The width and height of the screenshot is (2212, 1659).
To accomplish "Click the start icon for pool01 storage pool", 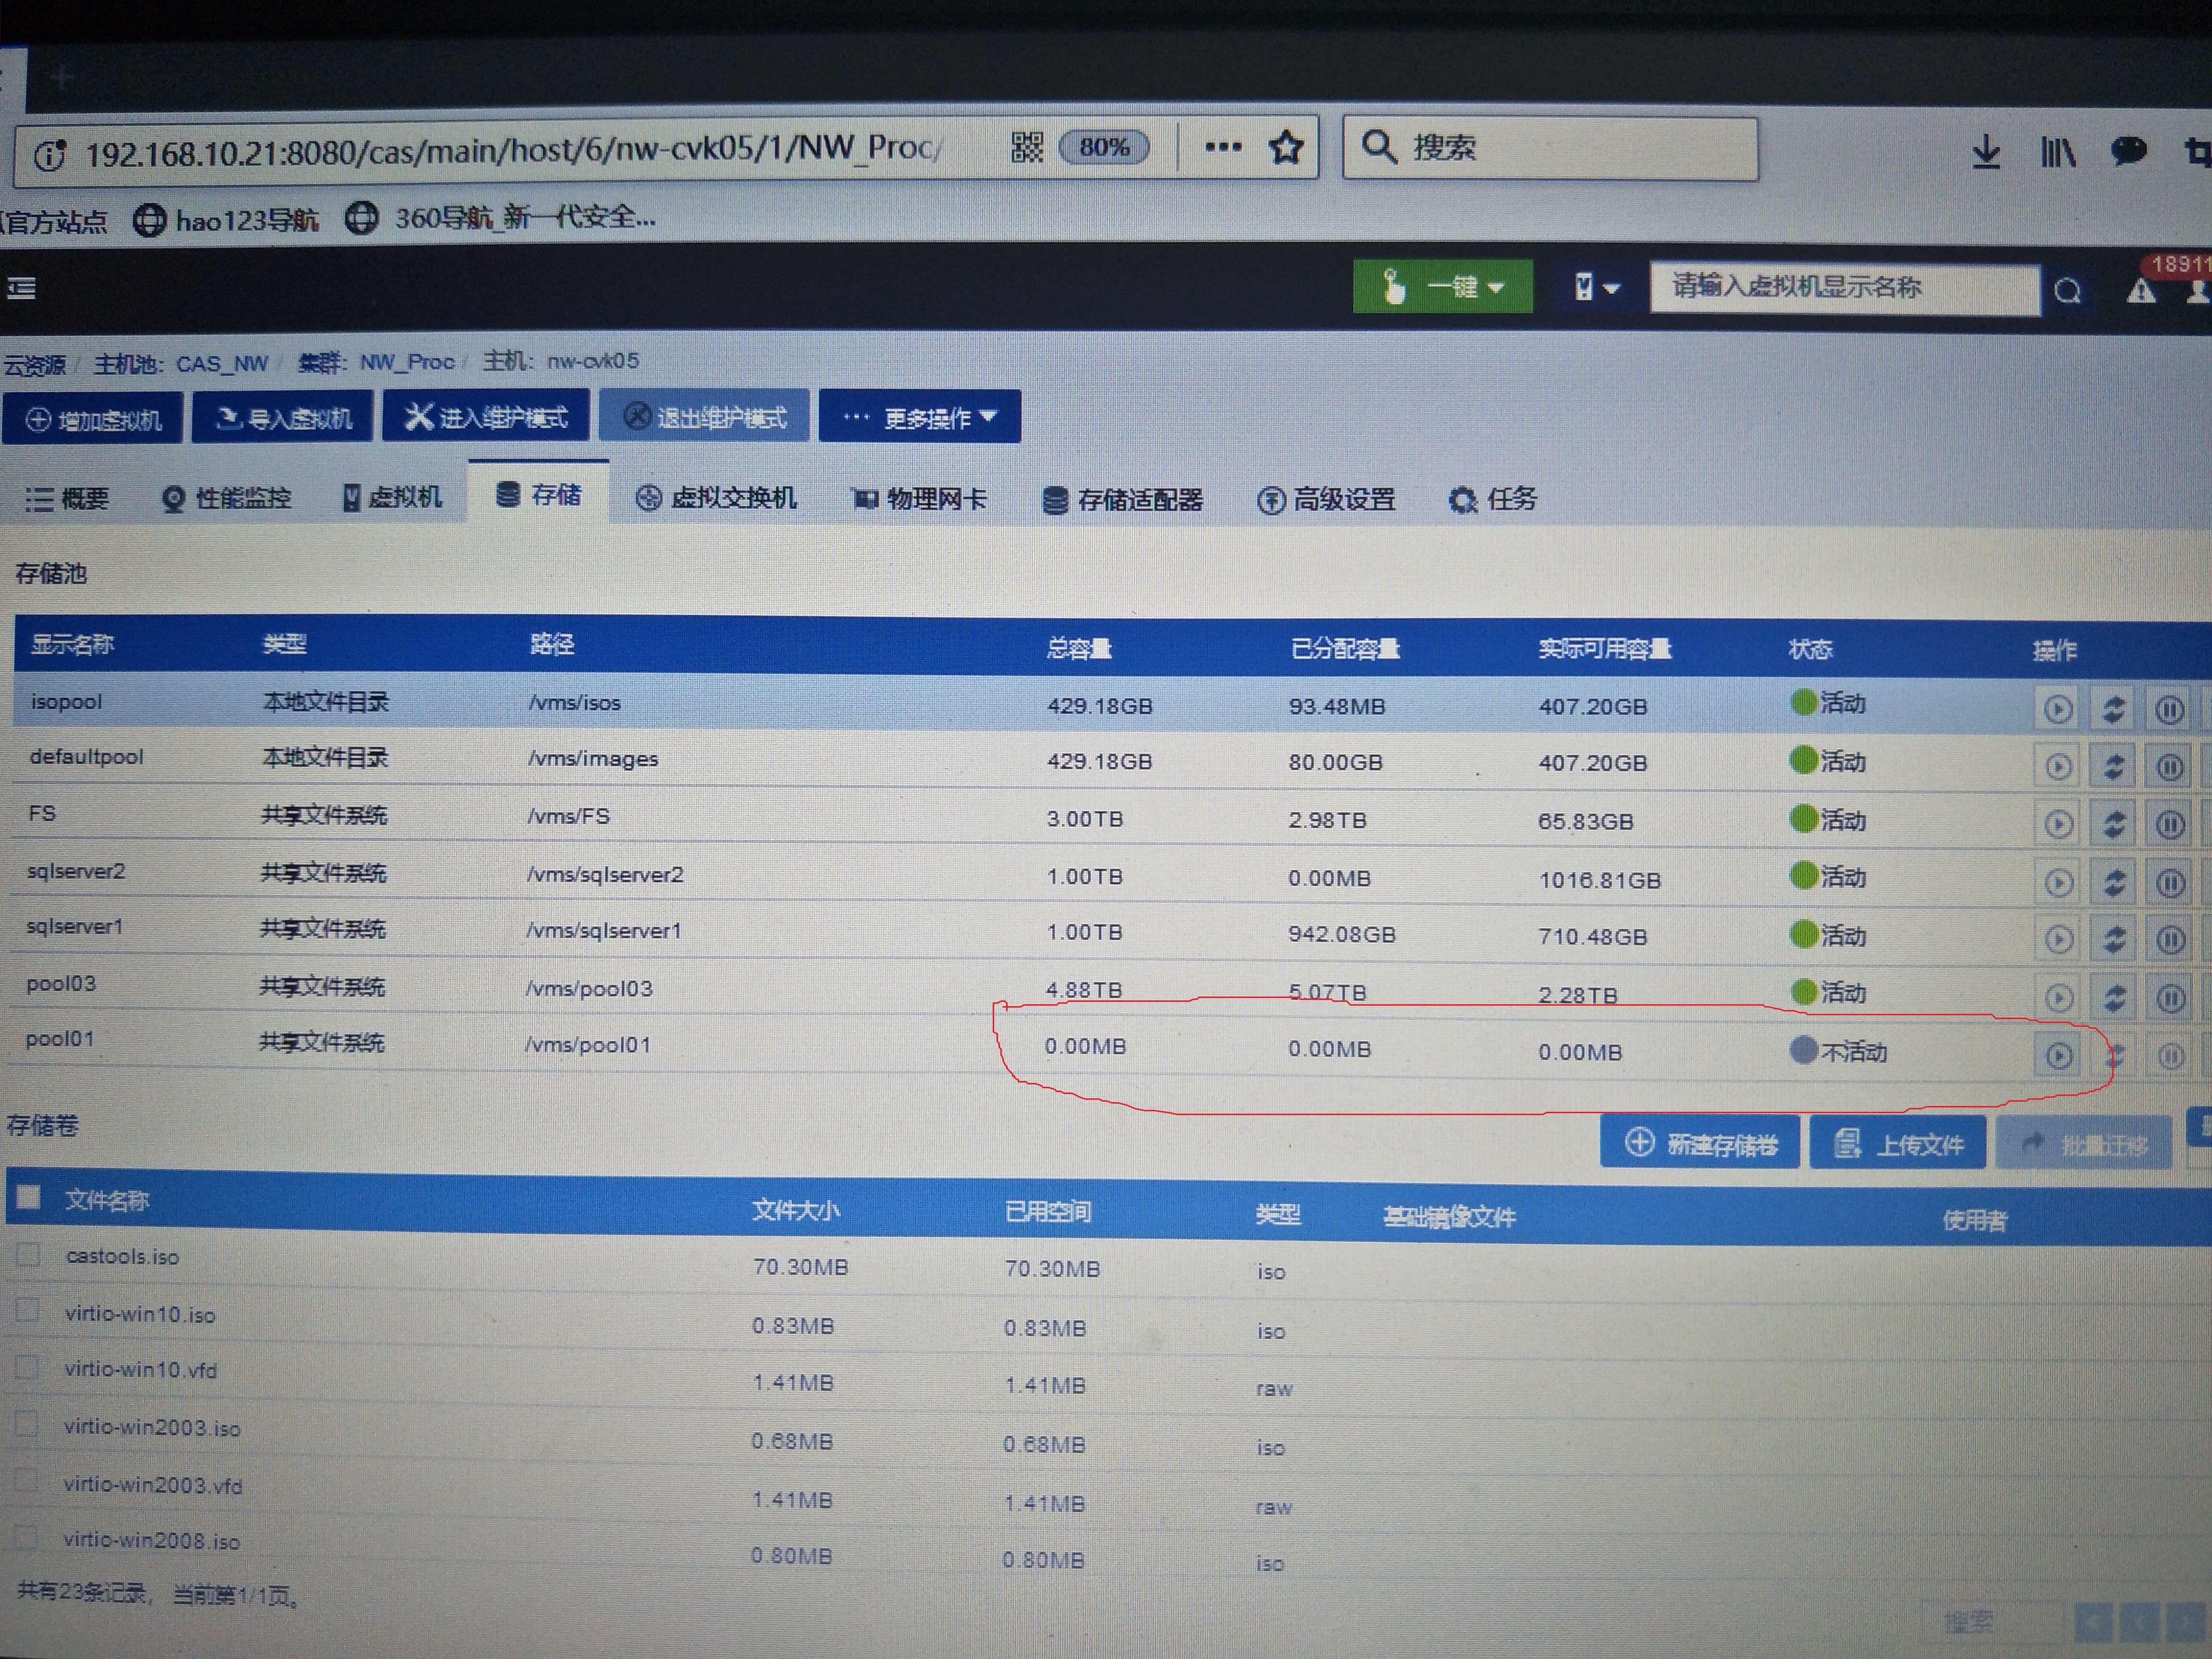I will click(x=2058, y=1055).
